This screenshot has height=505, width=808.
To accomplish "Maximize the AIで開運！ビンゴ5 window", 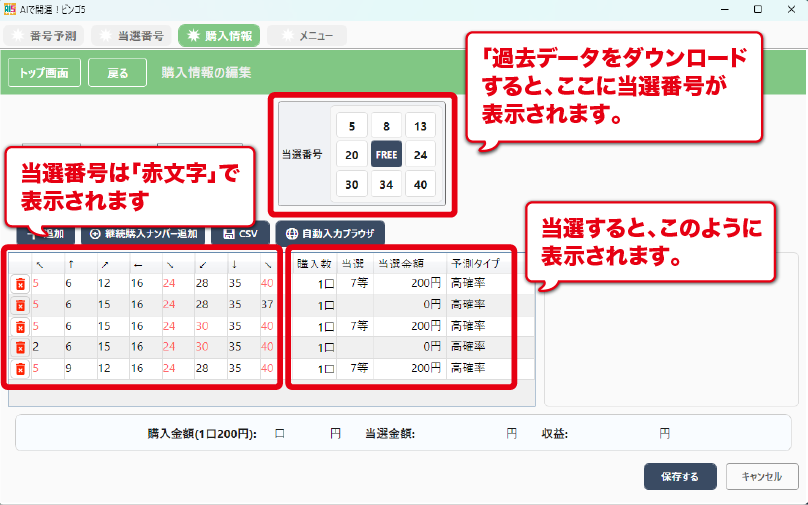I will coord(758,9).
